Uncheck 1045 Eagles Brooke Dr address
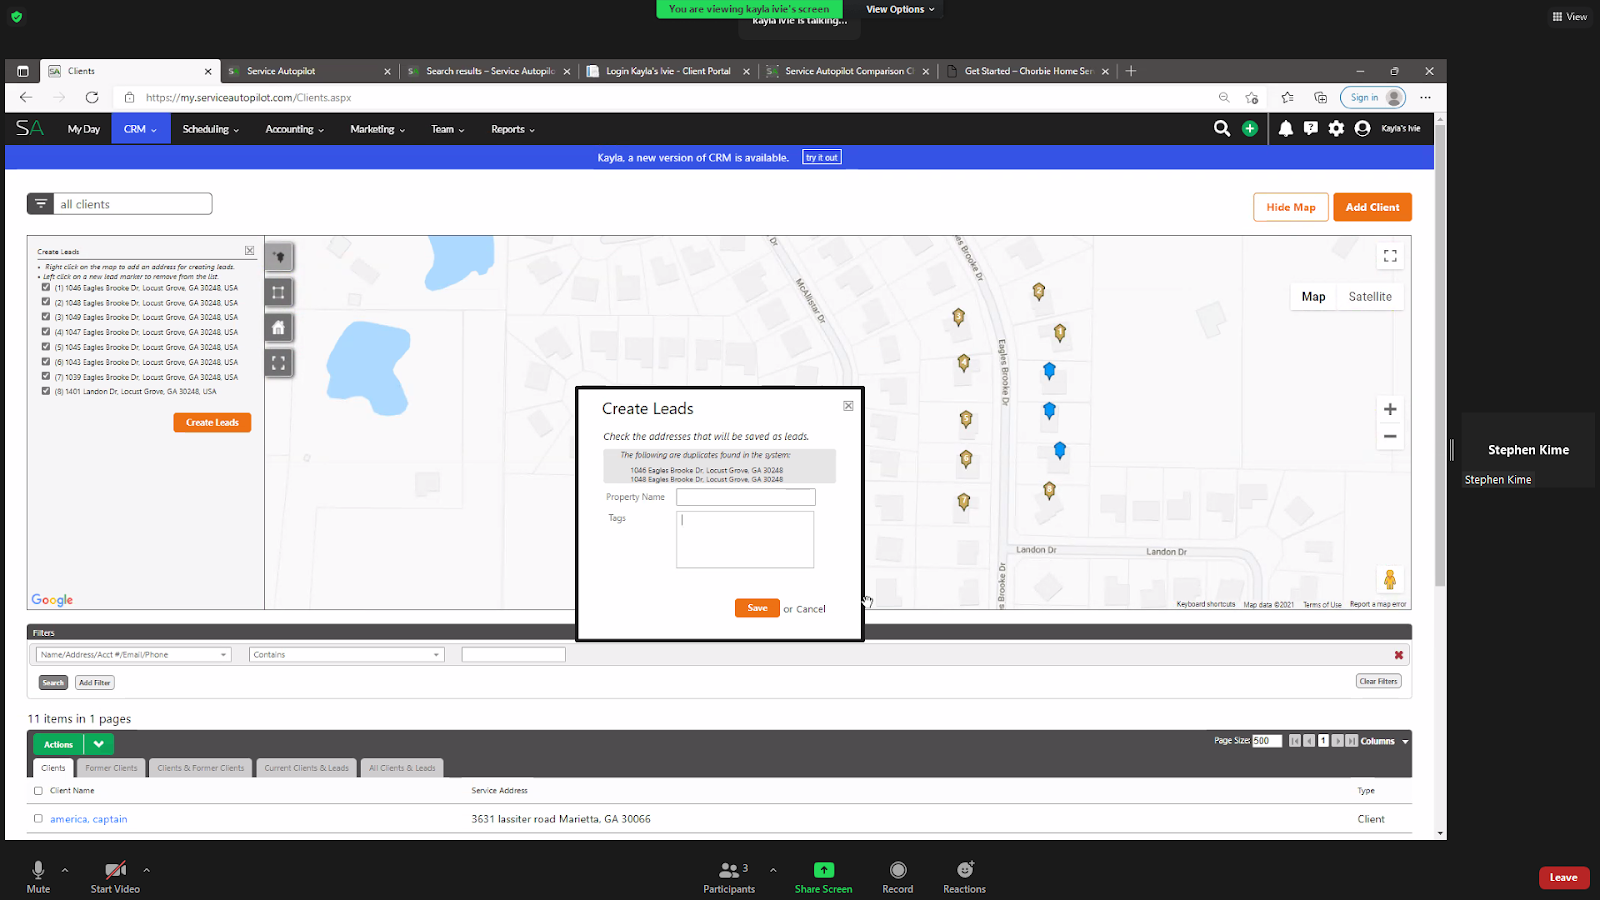 [46, 346]
